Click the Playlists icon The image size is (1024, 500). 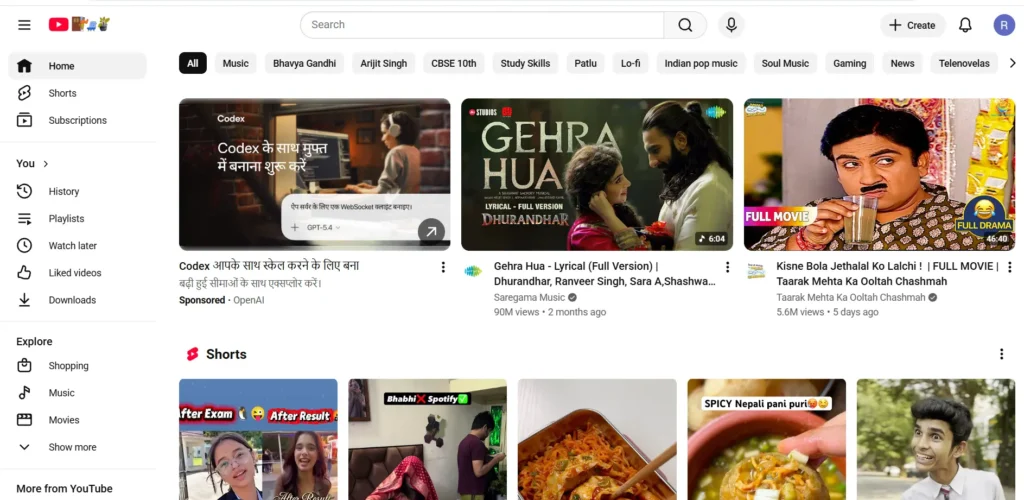(x=24, y=219)
